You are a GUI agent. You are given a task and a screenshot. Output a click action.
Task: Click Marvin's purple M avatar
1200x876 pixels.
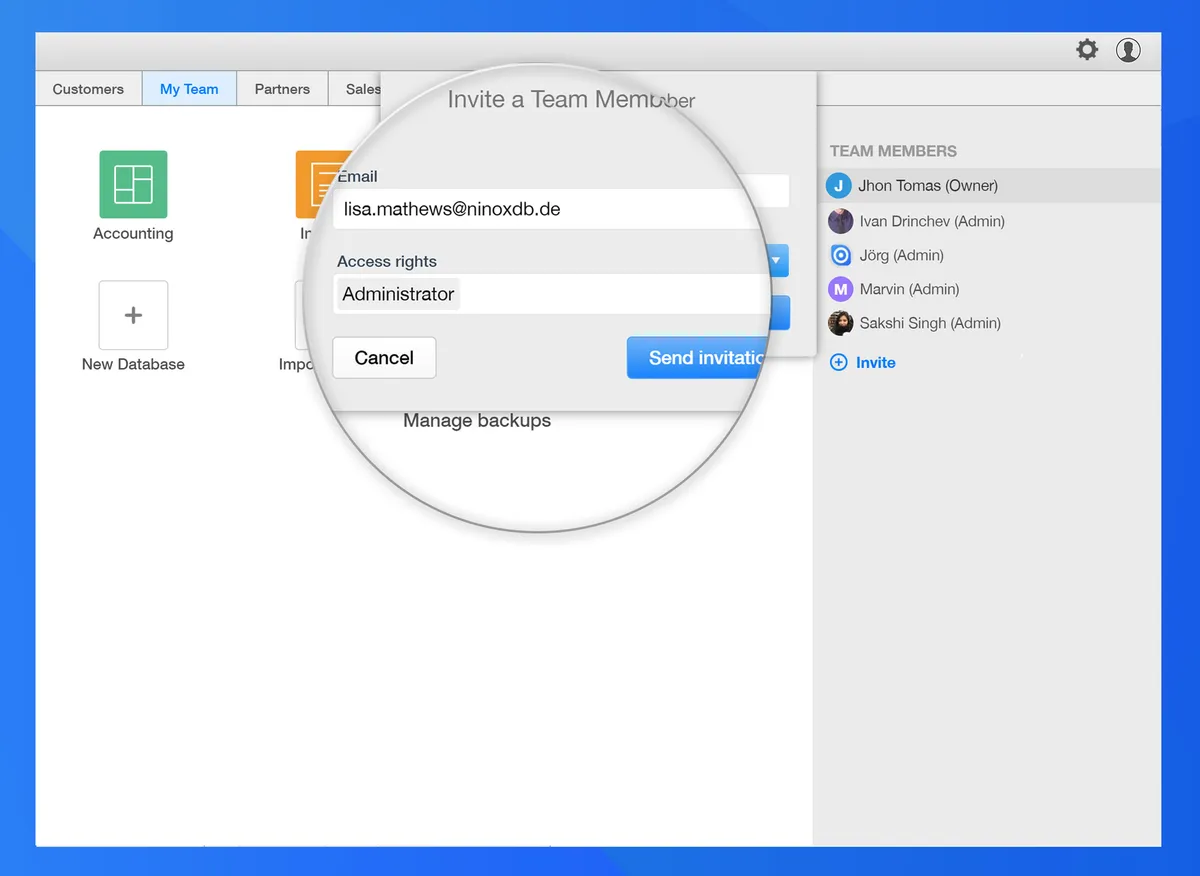tap(840, 289)
